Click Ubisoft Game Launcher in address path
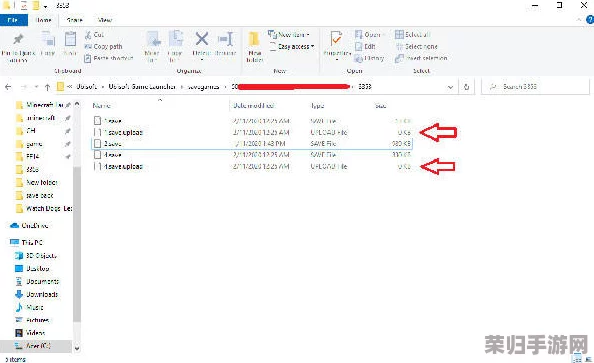Screen dimensions: 594x363 [x=142, y=87]
